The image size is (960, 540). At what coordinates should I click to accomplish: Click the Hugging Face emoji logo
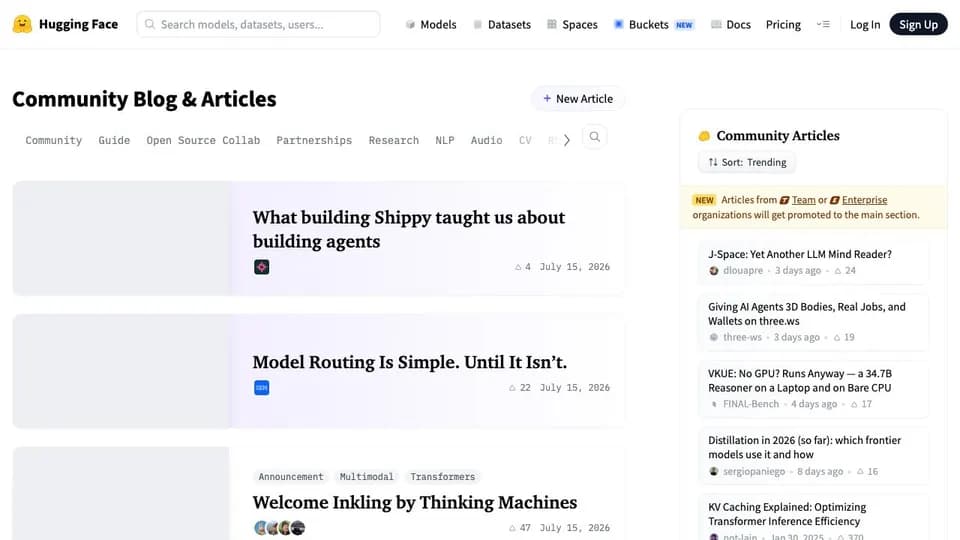coord(22,24)
